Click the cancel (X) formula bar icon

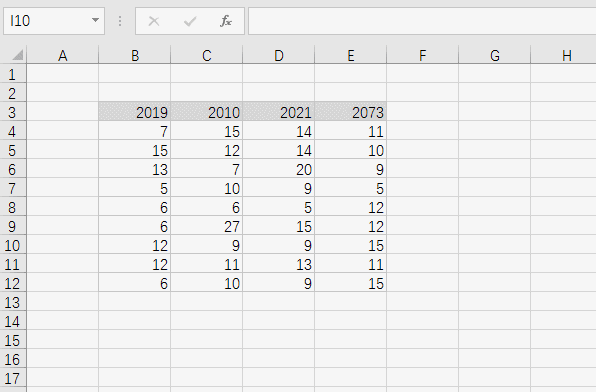[154, 21]
